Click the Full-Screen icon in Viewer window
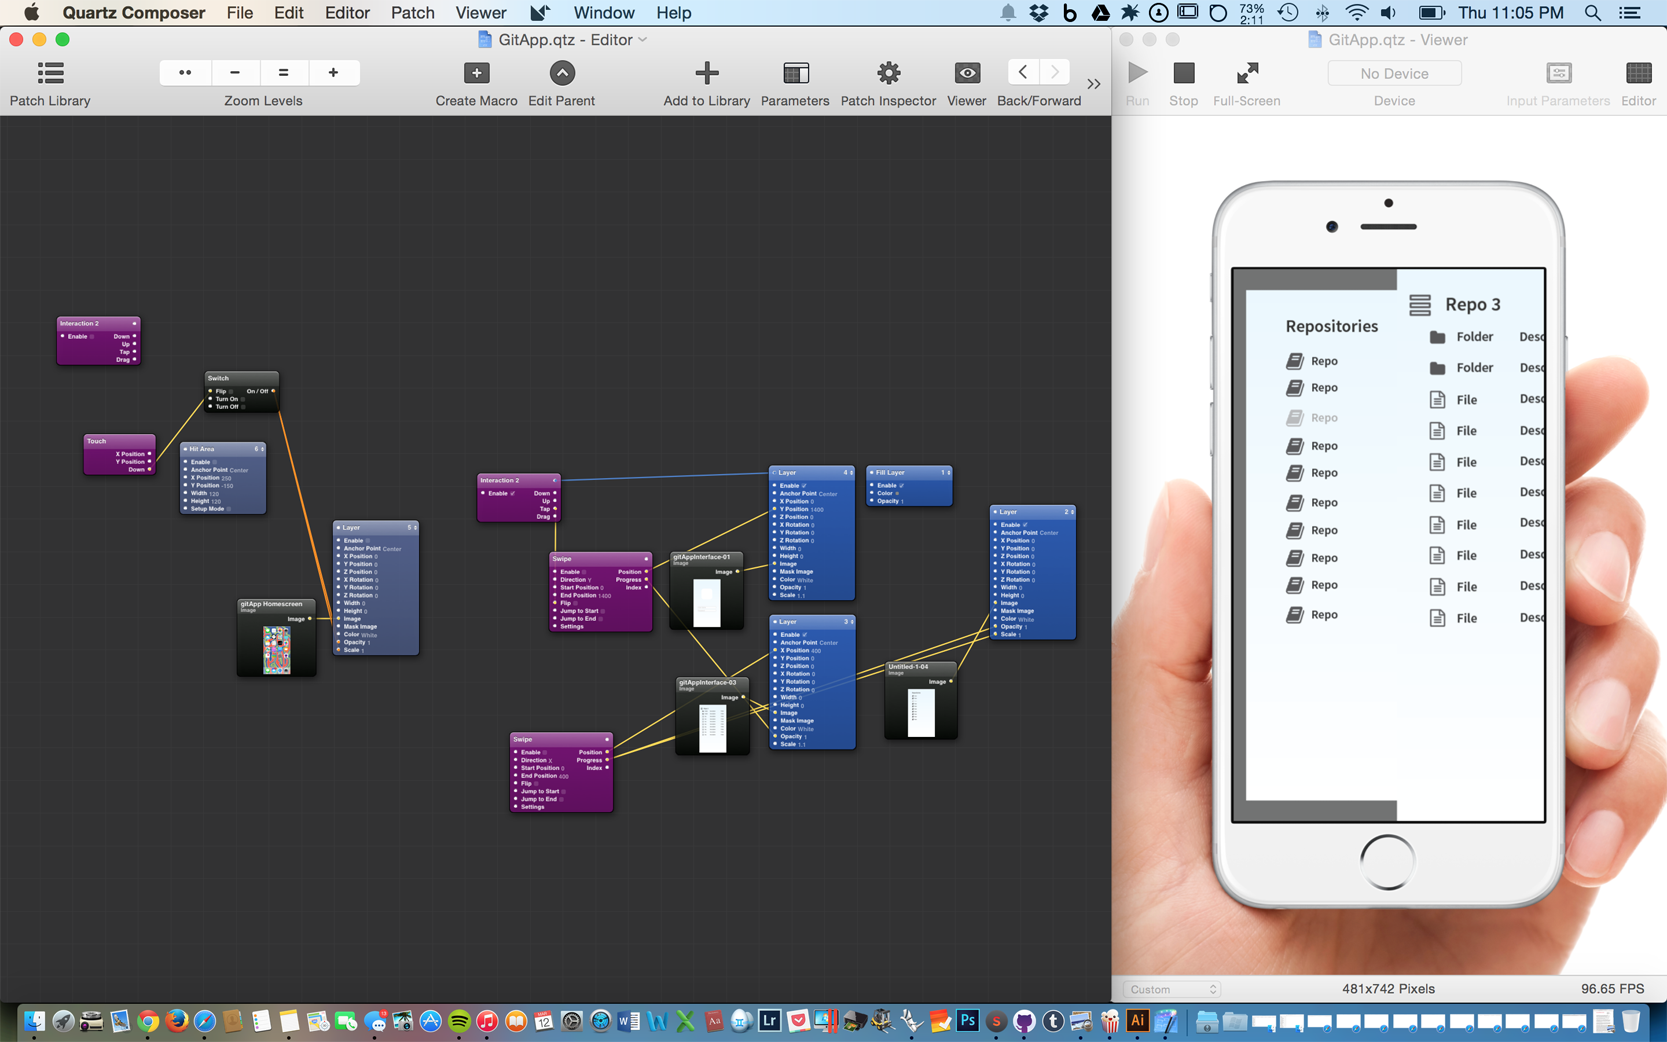The height and width of the screenshot is (1042, 1667). tap(1247, 73)
